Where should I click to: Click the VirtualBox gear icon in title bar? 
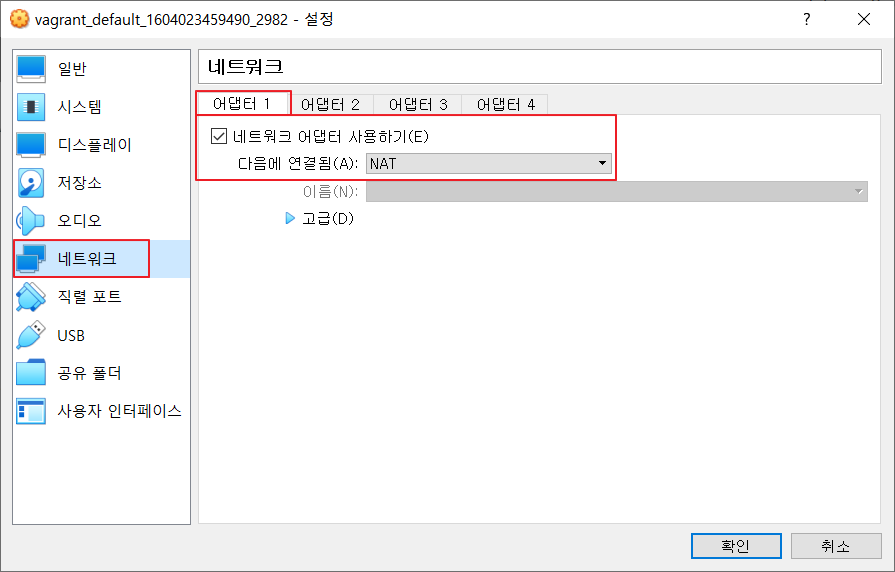coord(19,19)
